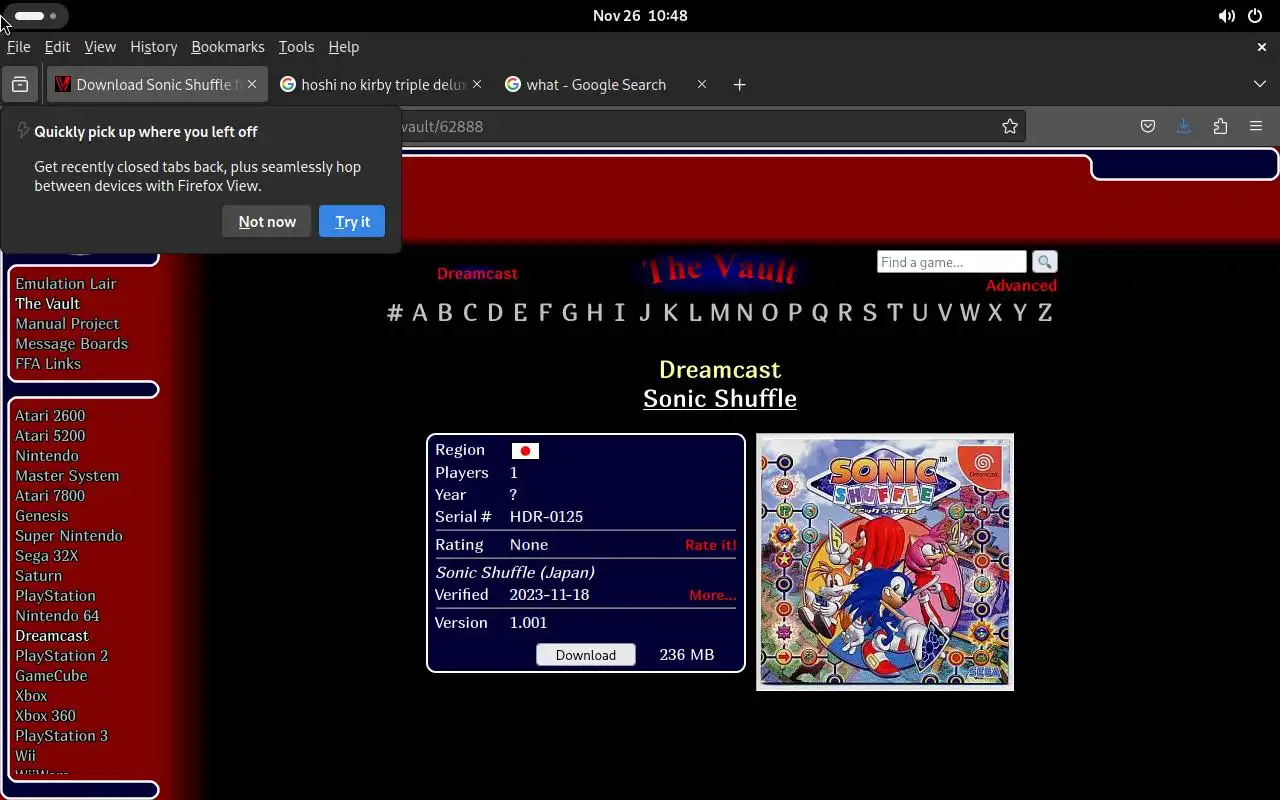Open Emulation Lair in the sidebar
The width and height of the screenshot is (1280, 800).
(x=66, y=284)
